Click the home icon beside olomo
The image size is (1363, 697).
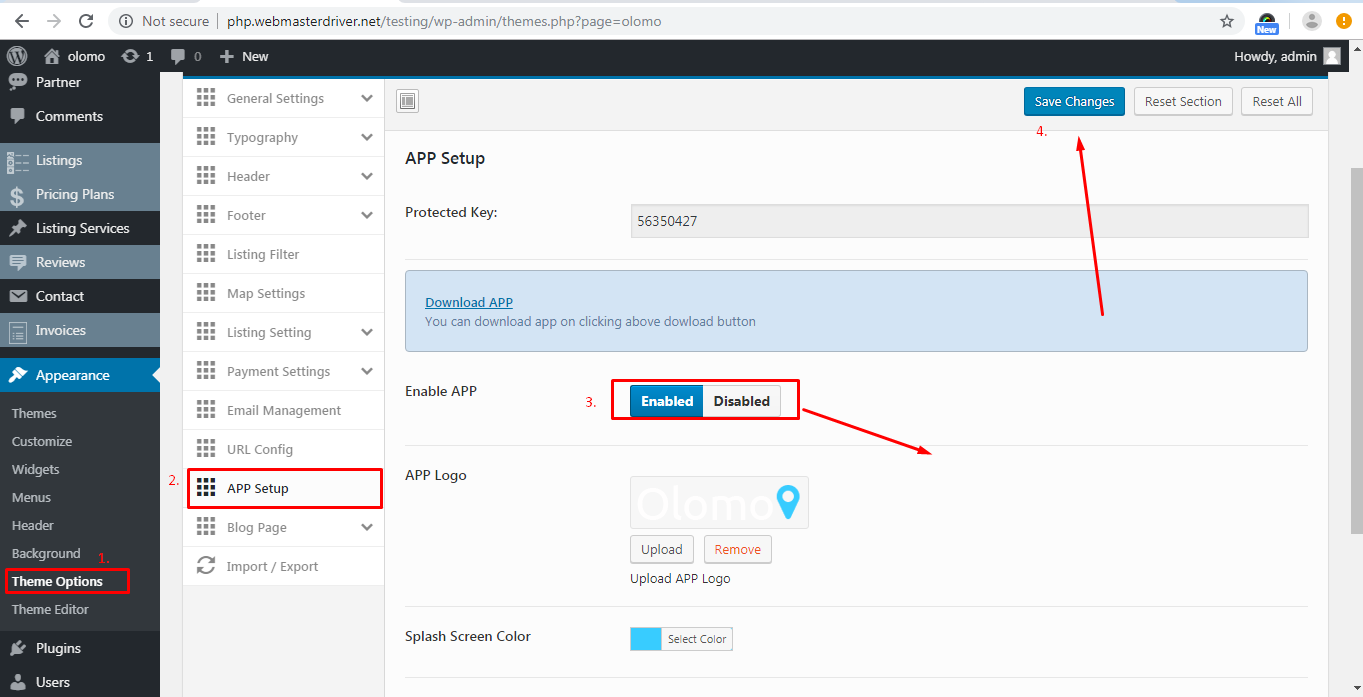point(52,57)
